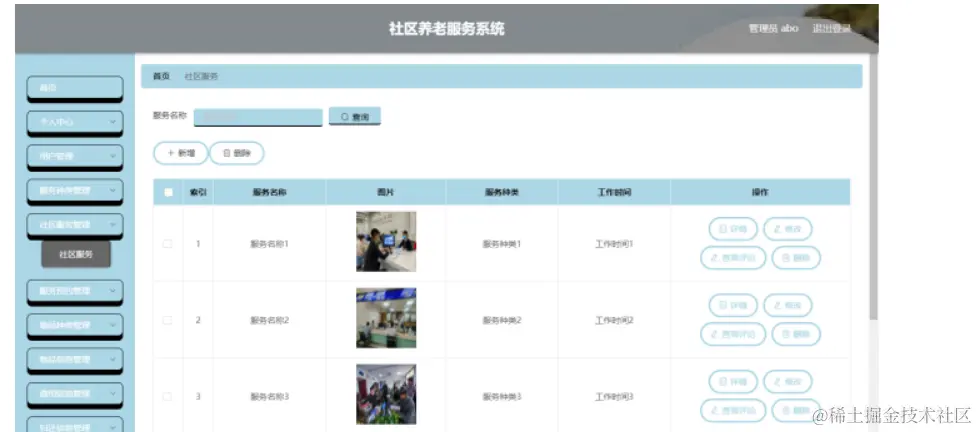
Task: Open 详情 for row 服务名称1
Action: tap(733, 229)
